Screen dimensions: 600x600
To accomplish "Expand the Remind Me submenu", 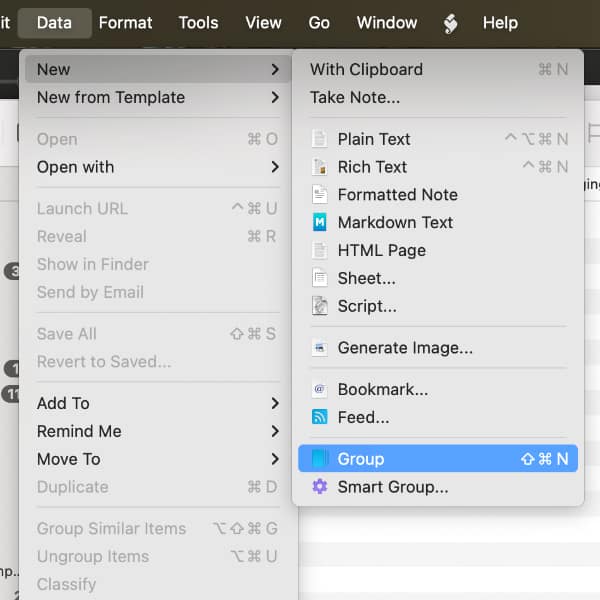I will 274,431.
